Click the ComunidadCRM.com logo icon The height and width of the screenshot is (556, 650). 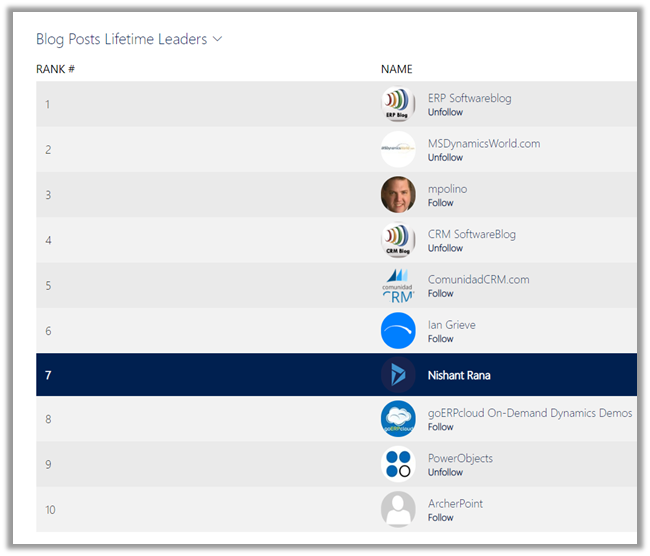(x=398, y=285)
